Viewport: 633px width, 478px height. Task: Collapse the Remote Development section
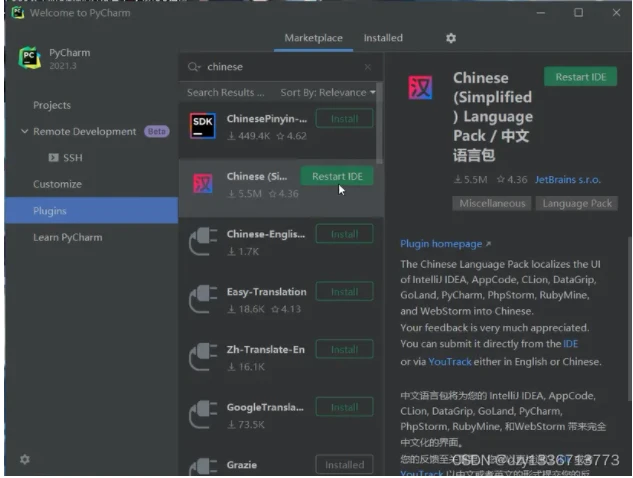(x=25, y=132)
